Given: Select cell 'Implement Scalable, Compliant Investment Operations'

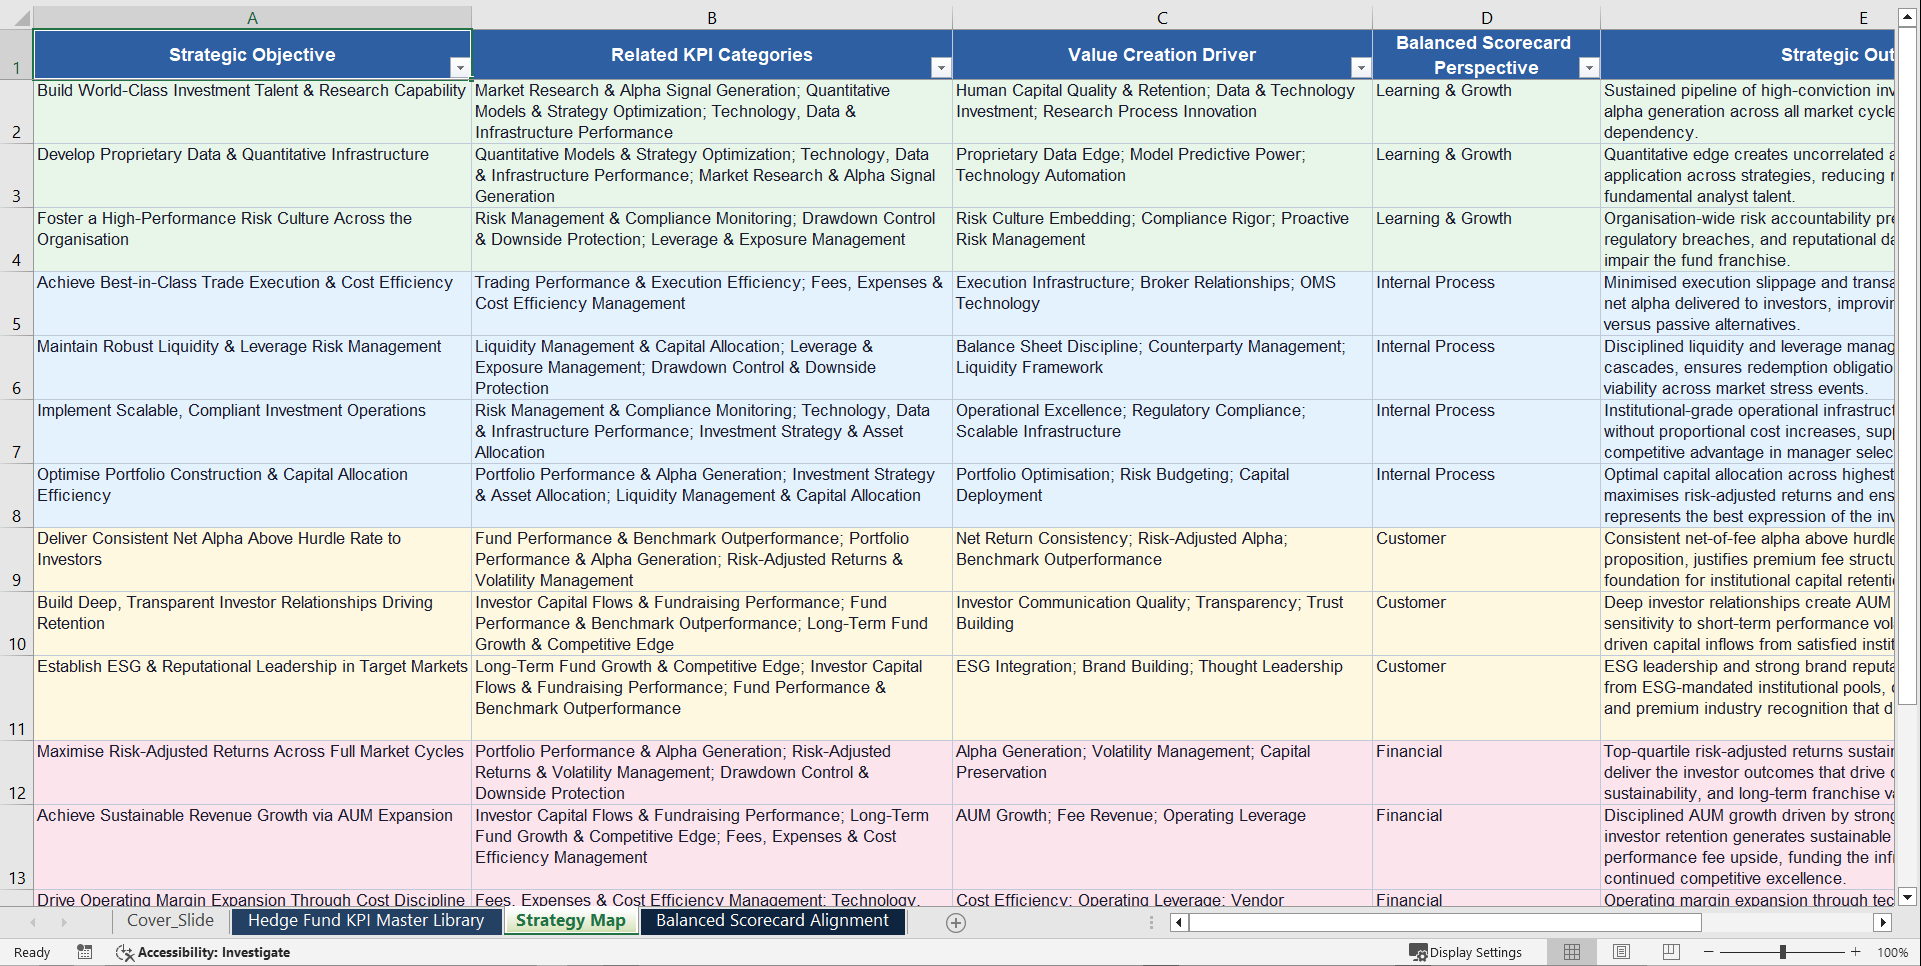Looking at the screenshot, I should point(252,432).
